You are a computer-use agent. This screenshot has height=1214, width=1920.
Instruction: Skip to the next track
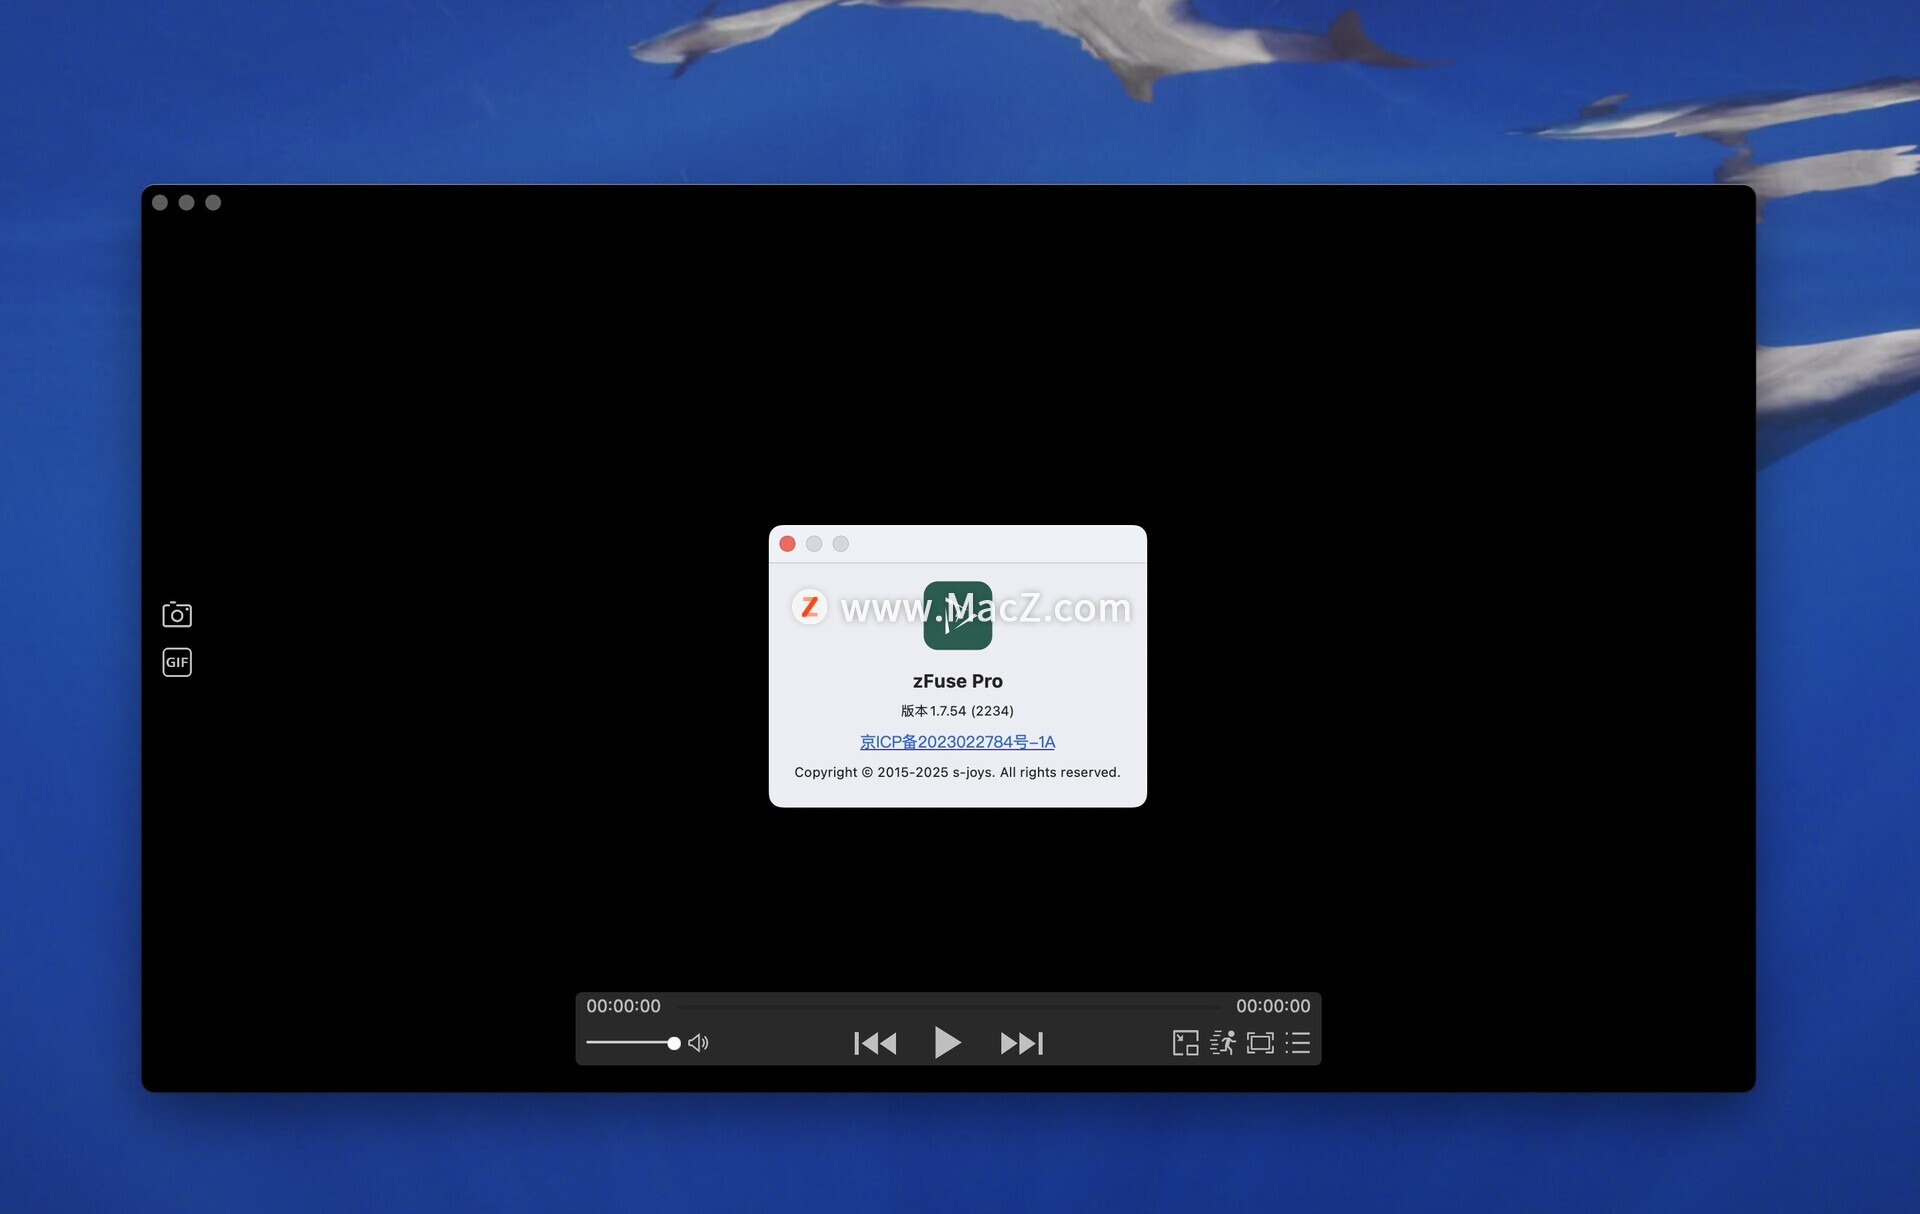click(x=1021, y=1043)
